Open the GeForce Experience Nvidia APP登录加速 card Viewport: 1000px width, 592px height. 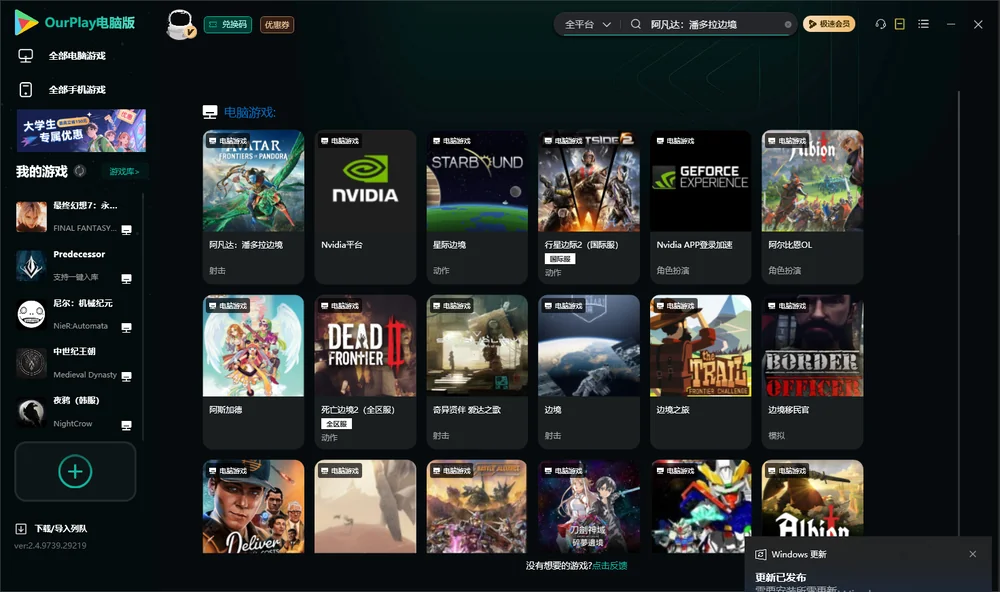tap(701, 207)
